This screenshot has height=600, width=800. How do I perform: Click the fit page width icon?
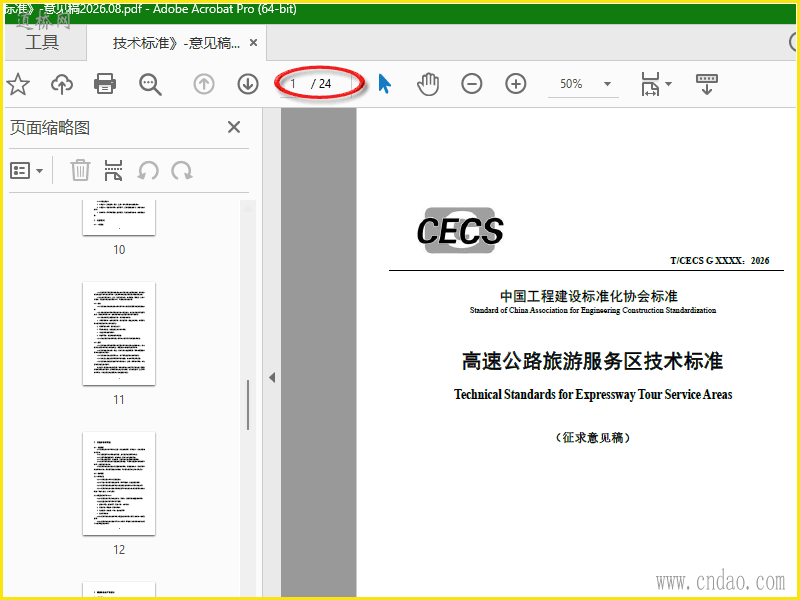pyautogui.click(x=651, y=84)
